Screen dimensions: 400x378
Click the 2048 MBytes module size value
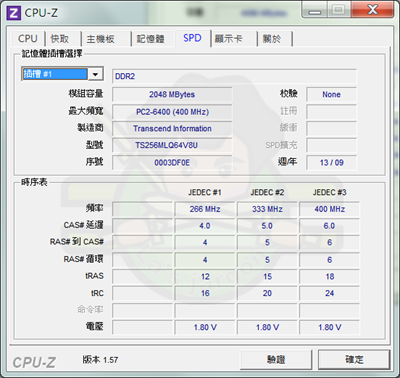pos(172,94)
